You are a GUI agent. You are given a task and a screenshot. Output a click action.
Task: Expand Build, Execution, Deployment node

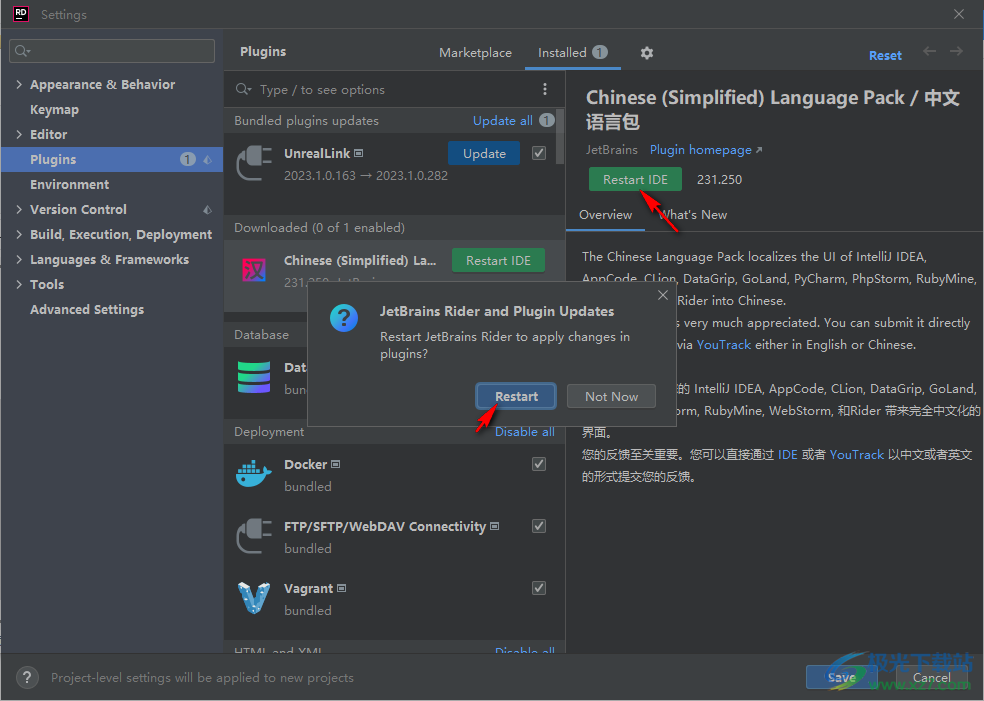click(x=19, y=235)
